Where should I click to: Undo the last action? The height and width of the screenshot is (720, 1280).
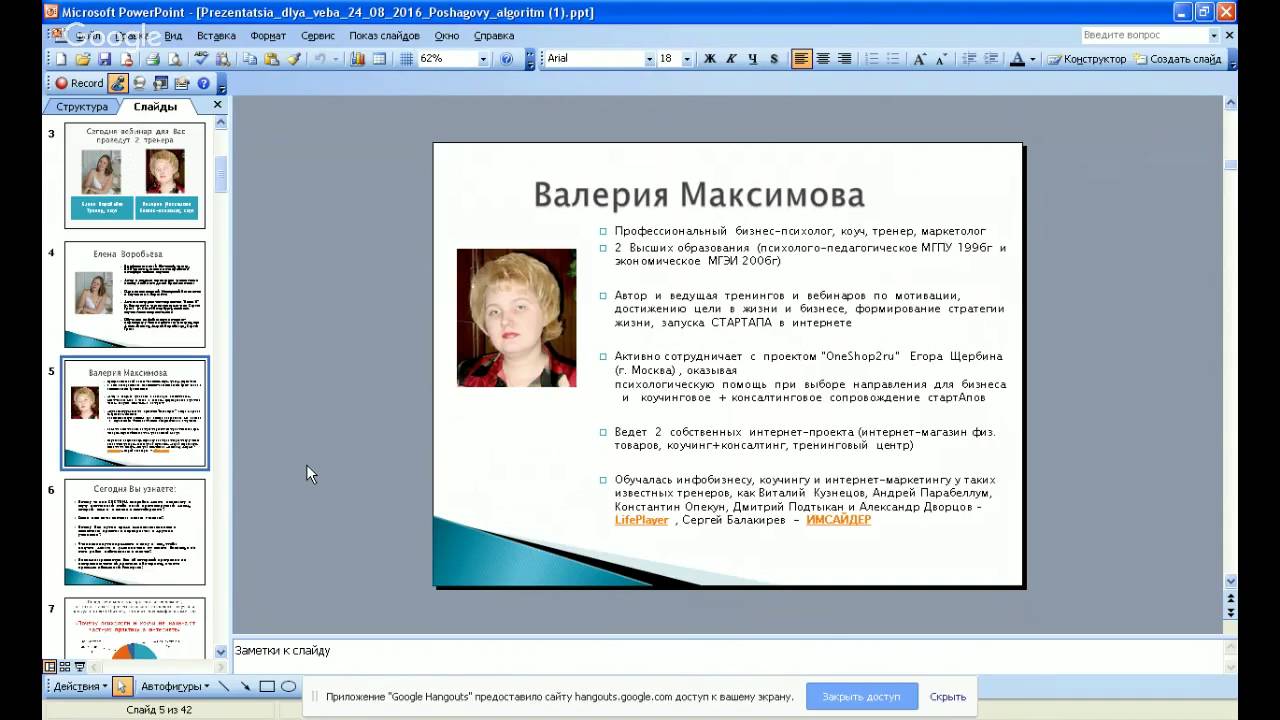320,59
